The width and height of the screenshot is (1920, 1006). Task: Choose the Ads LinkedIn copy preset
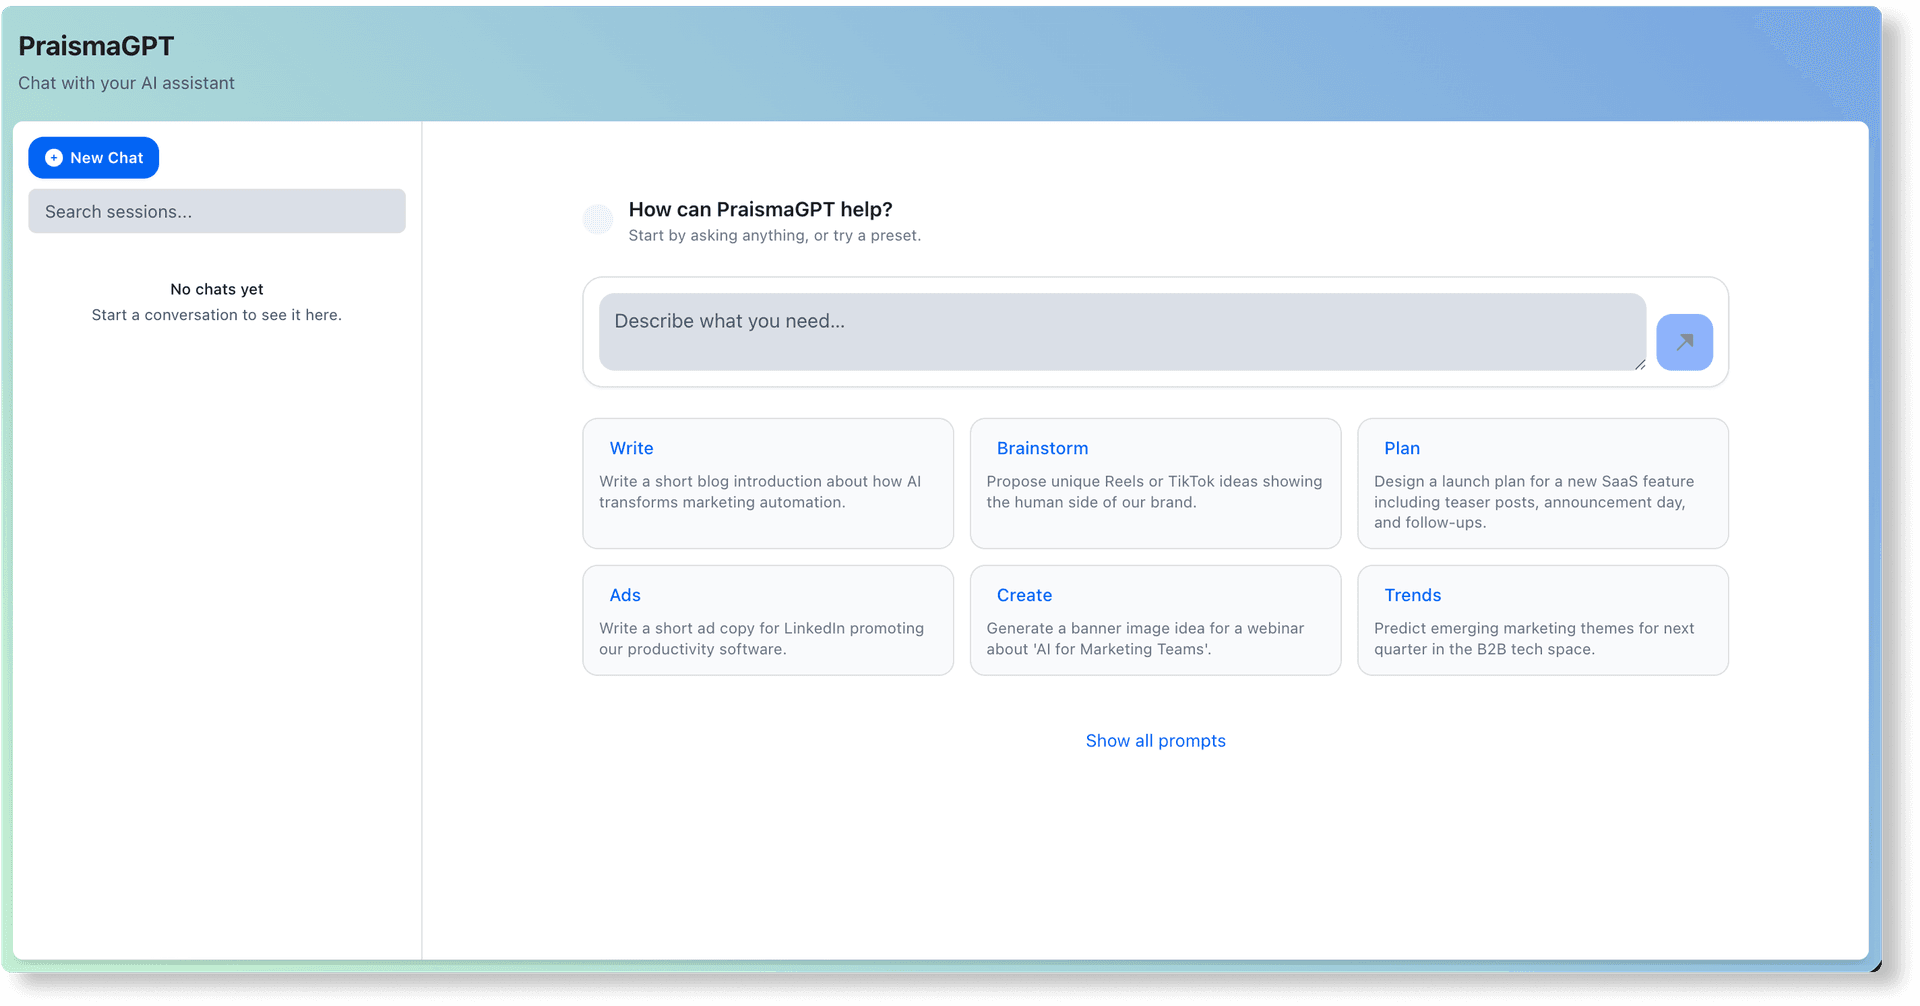tap(767, 620)
